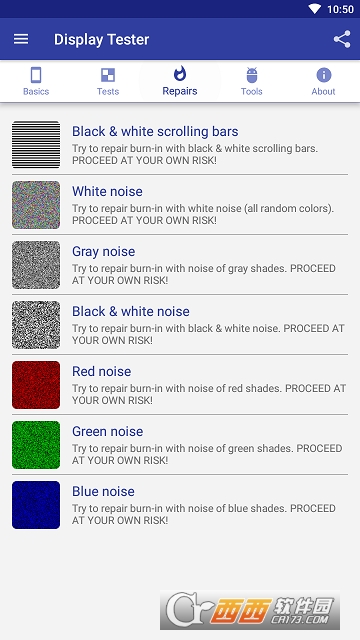
Task: Select the Basics phone icon
Action: tap(36, 75)
